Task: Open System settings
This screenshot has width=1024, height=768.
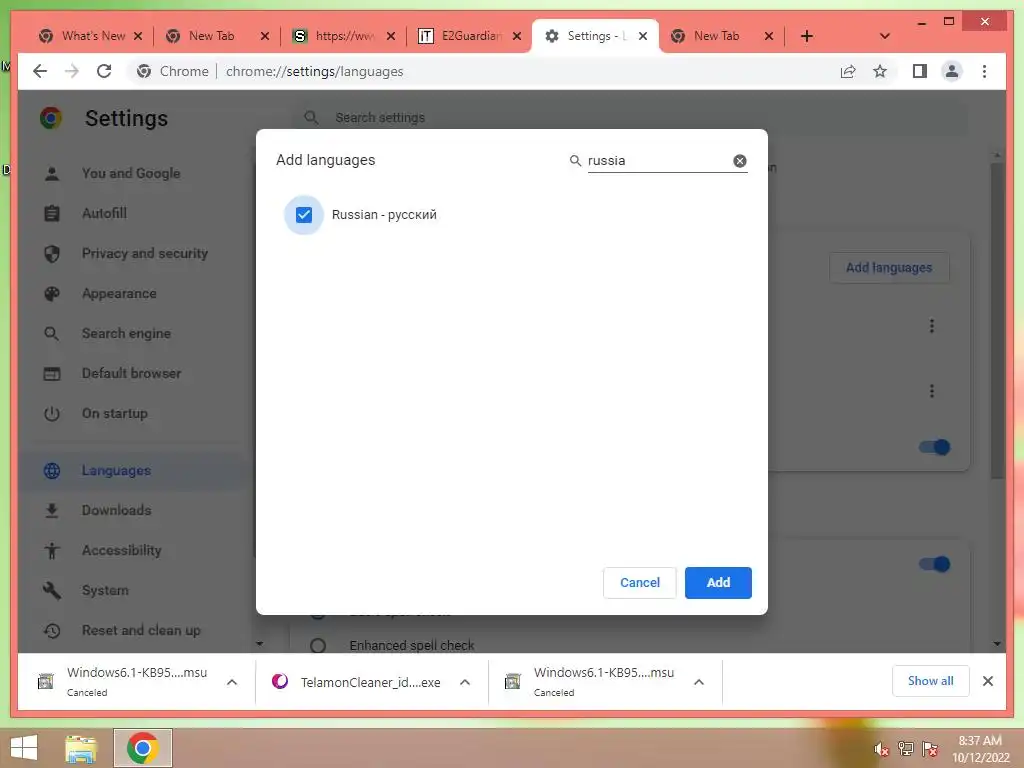Action: [x=105, y=590]
